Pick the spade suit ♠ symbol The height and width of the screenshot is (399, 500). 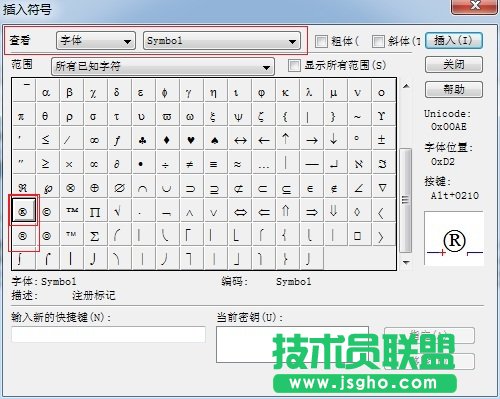(x=216, y=139)
